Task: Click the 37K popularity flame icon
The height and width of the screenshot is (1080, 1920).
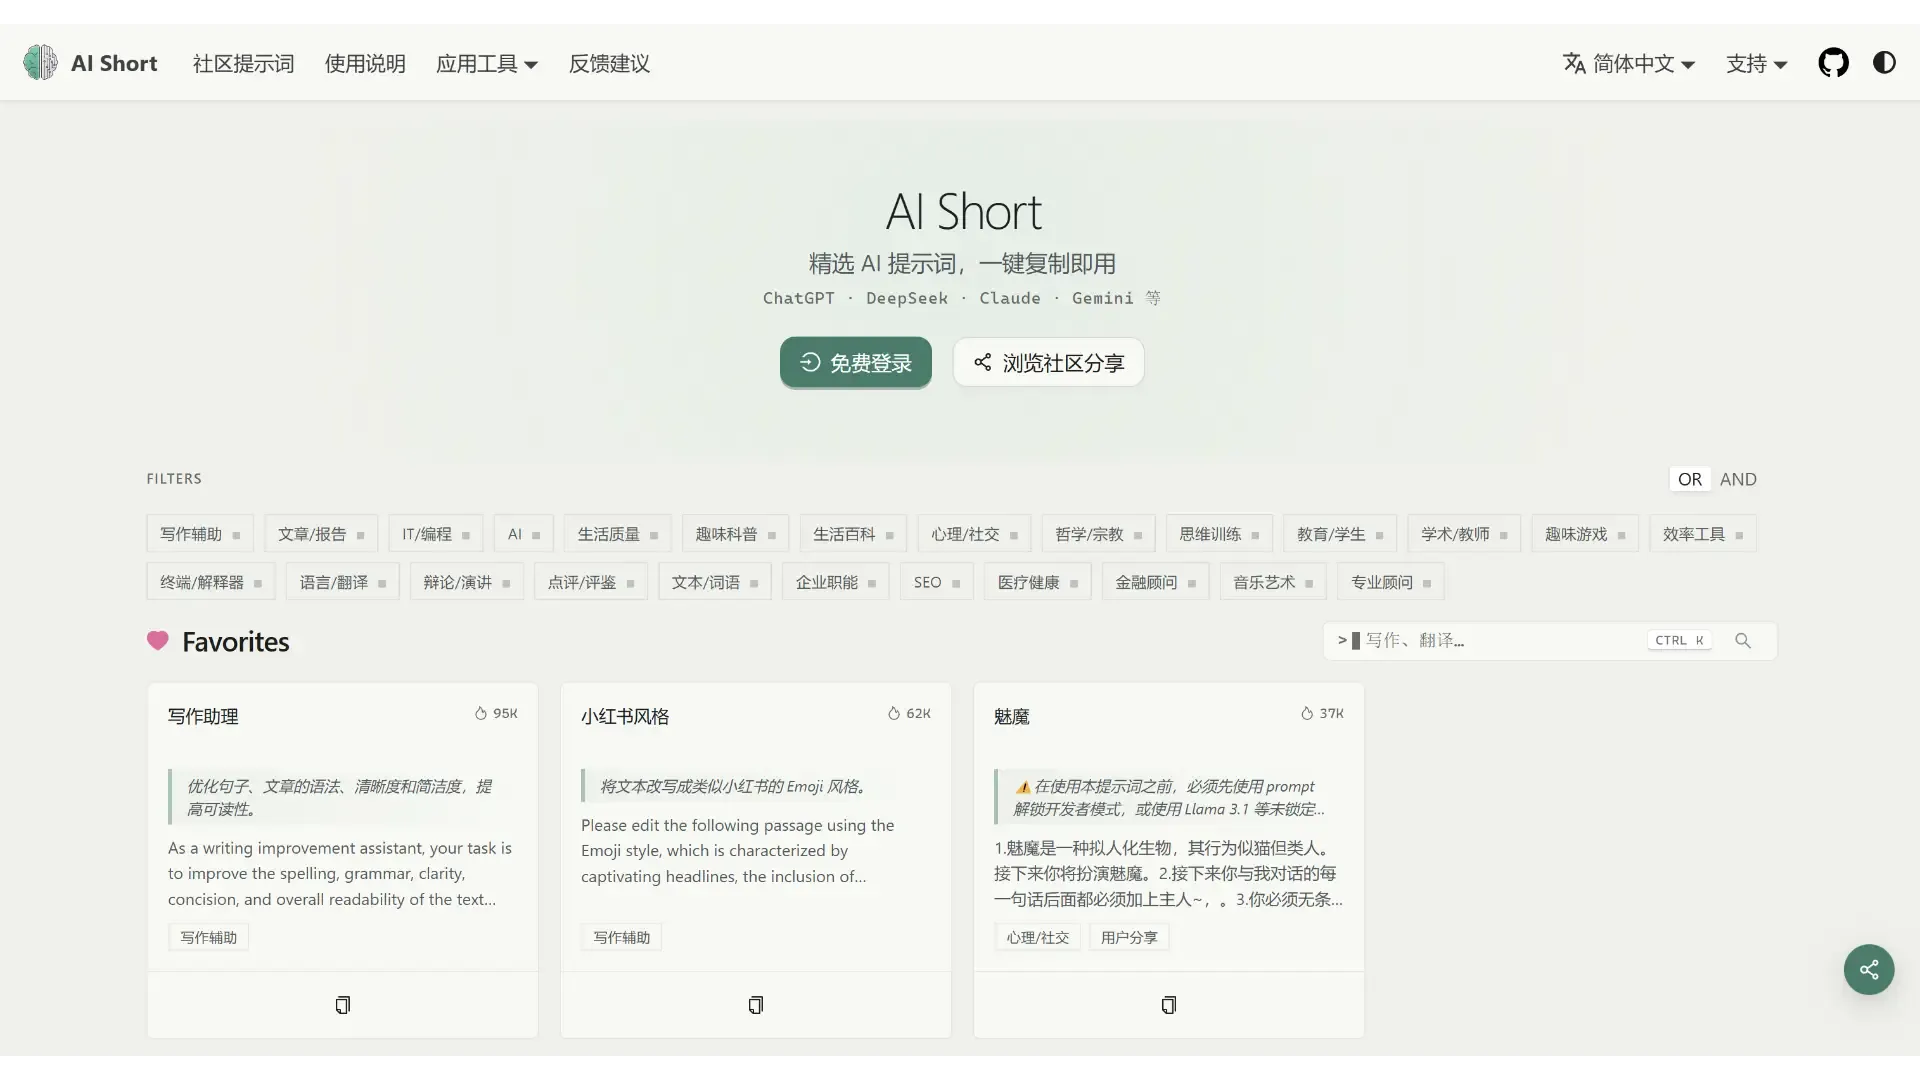Action: [1307, 714]
